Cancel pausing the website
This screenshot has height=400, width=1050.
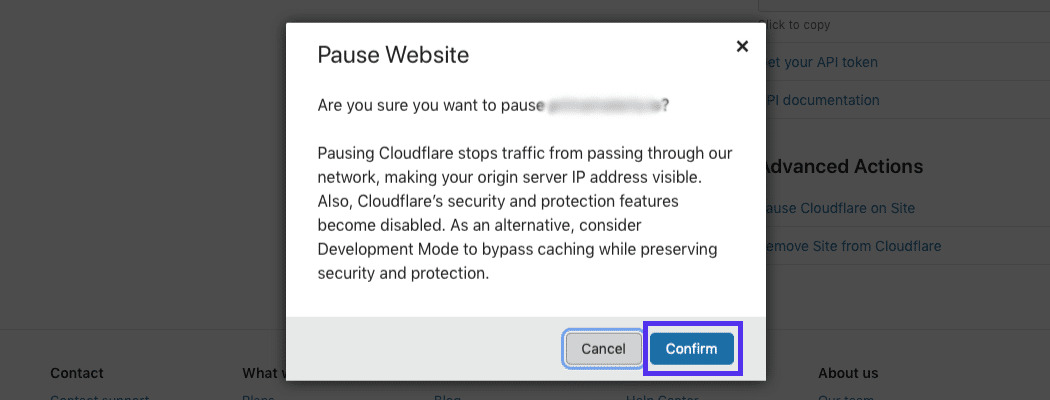[603, 349]
